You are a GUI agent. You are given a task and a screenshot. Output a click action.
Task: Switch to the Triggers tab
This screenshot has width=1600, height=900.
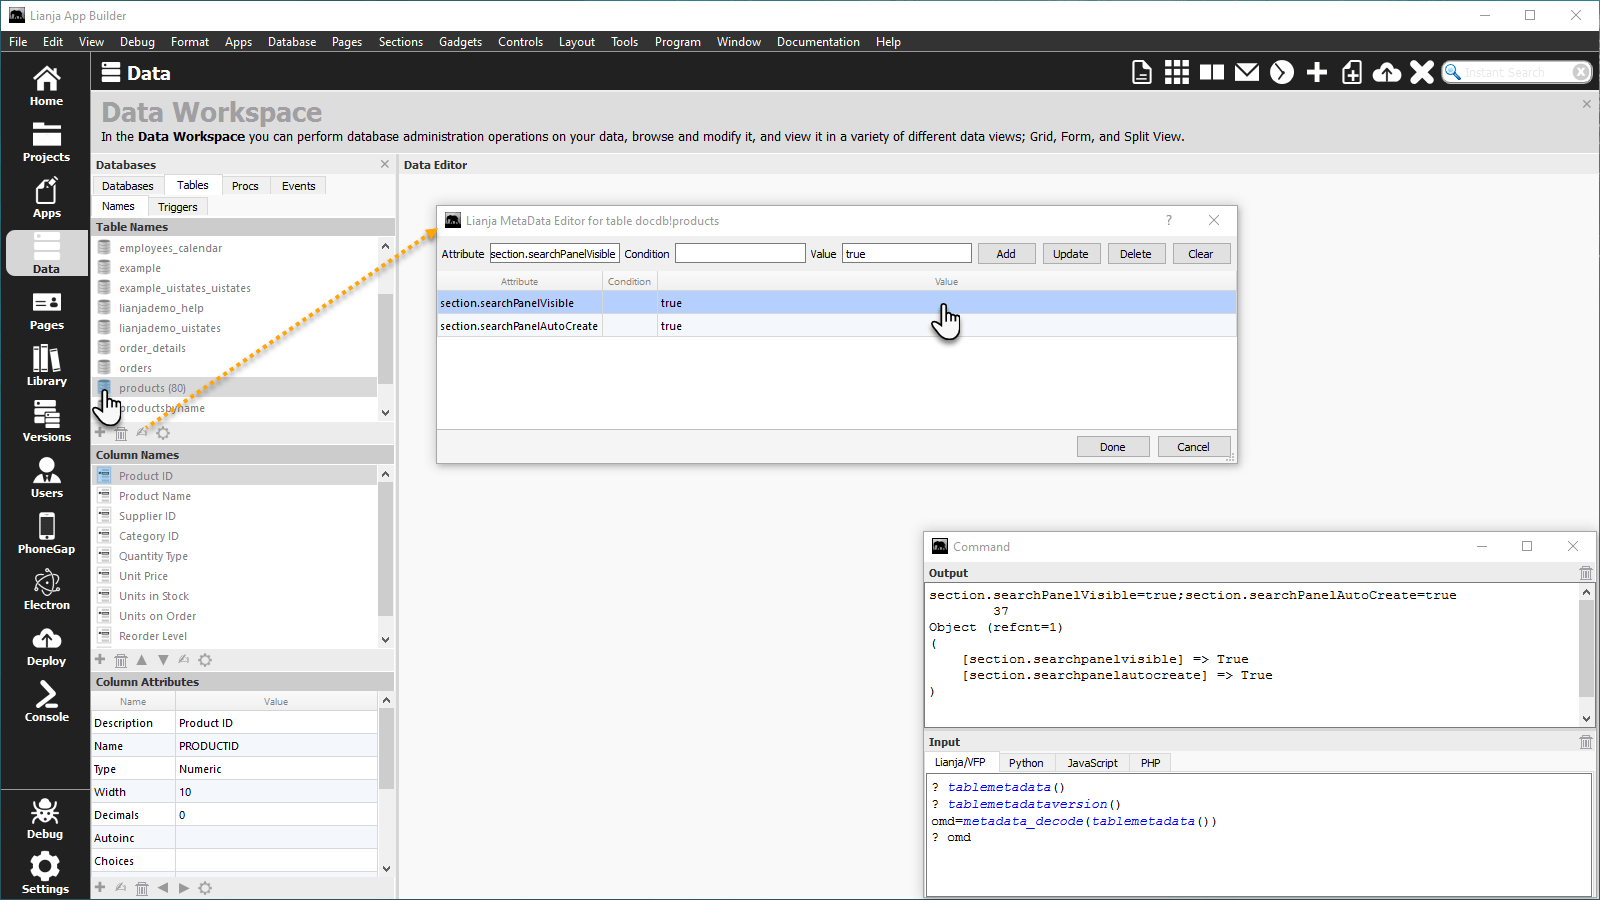tap(178, 207)
